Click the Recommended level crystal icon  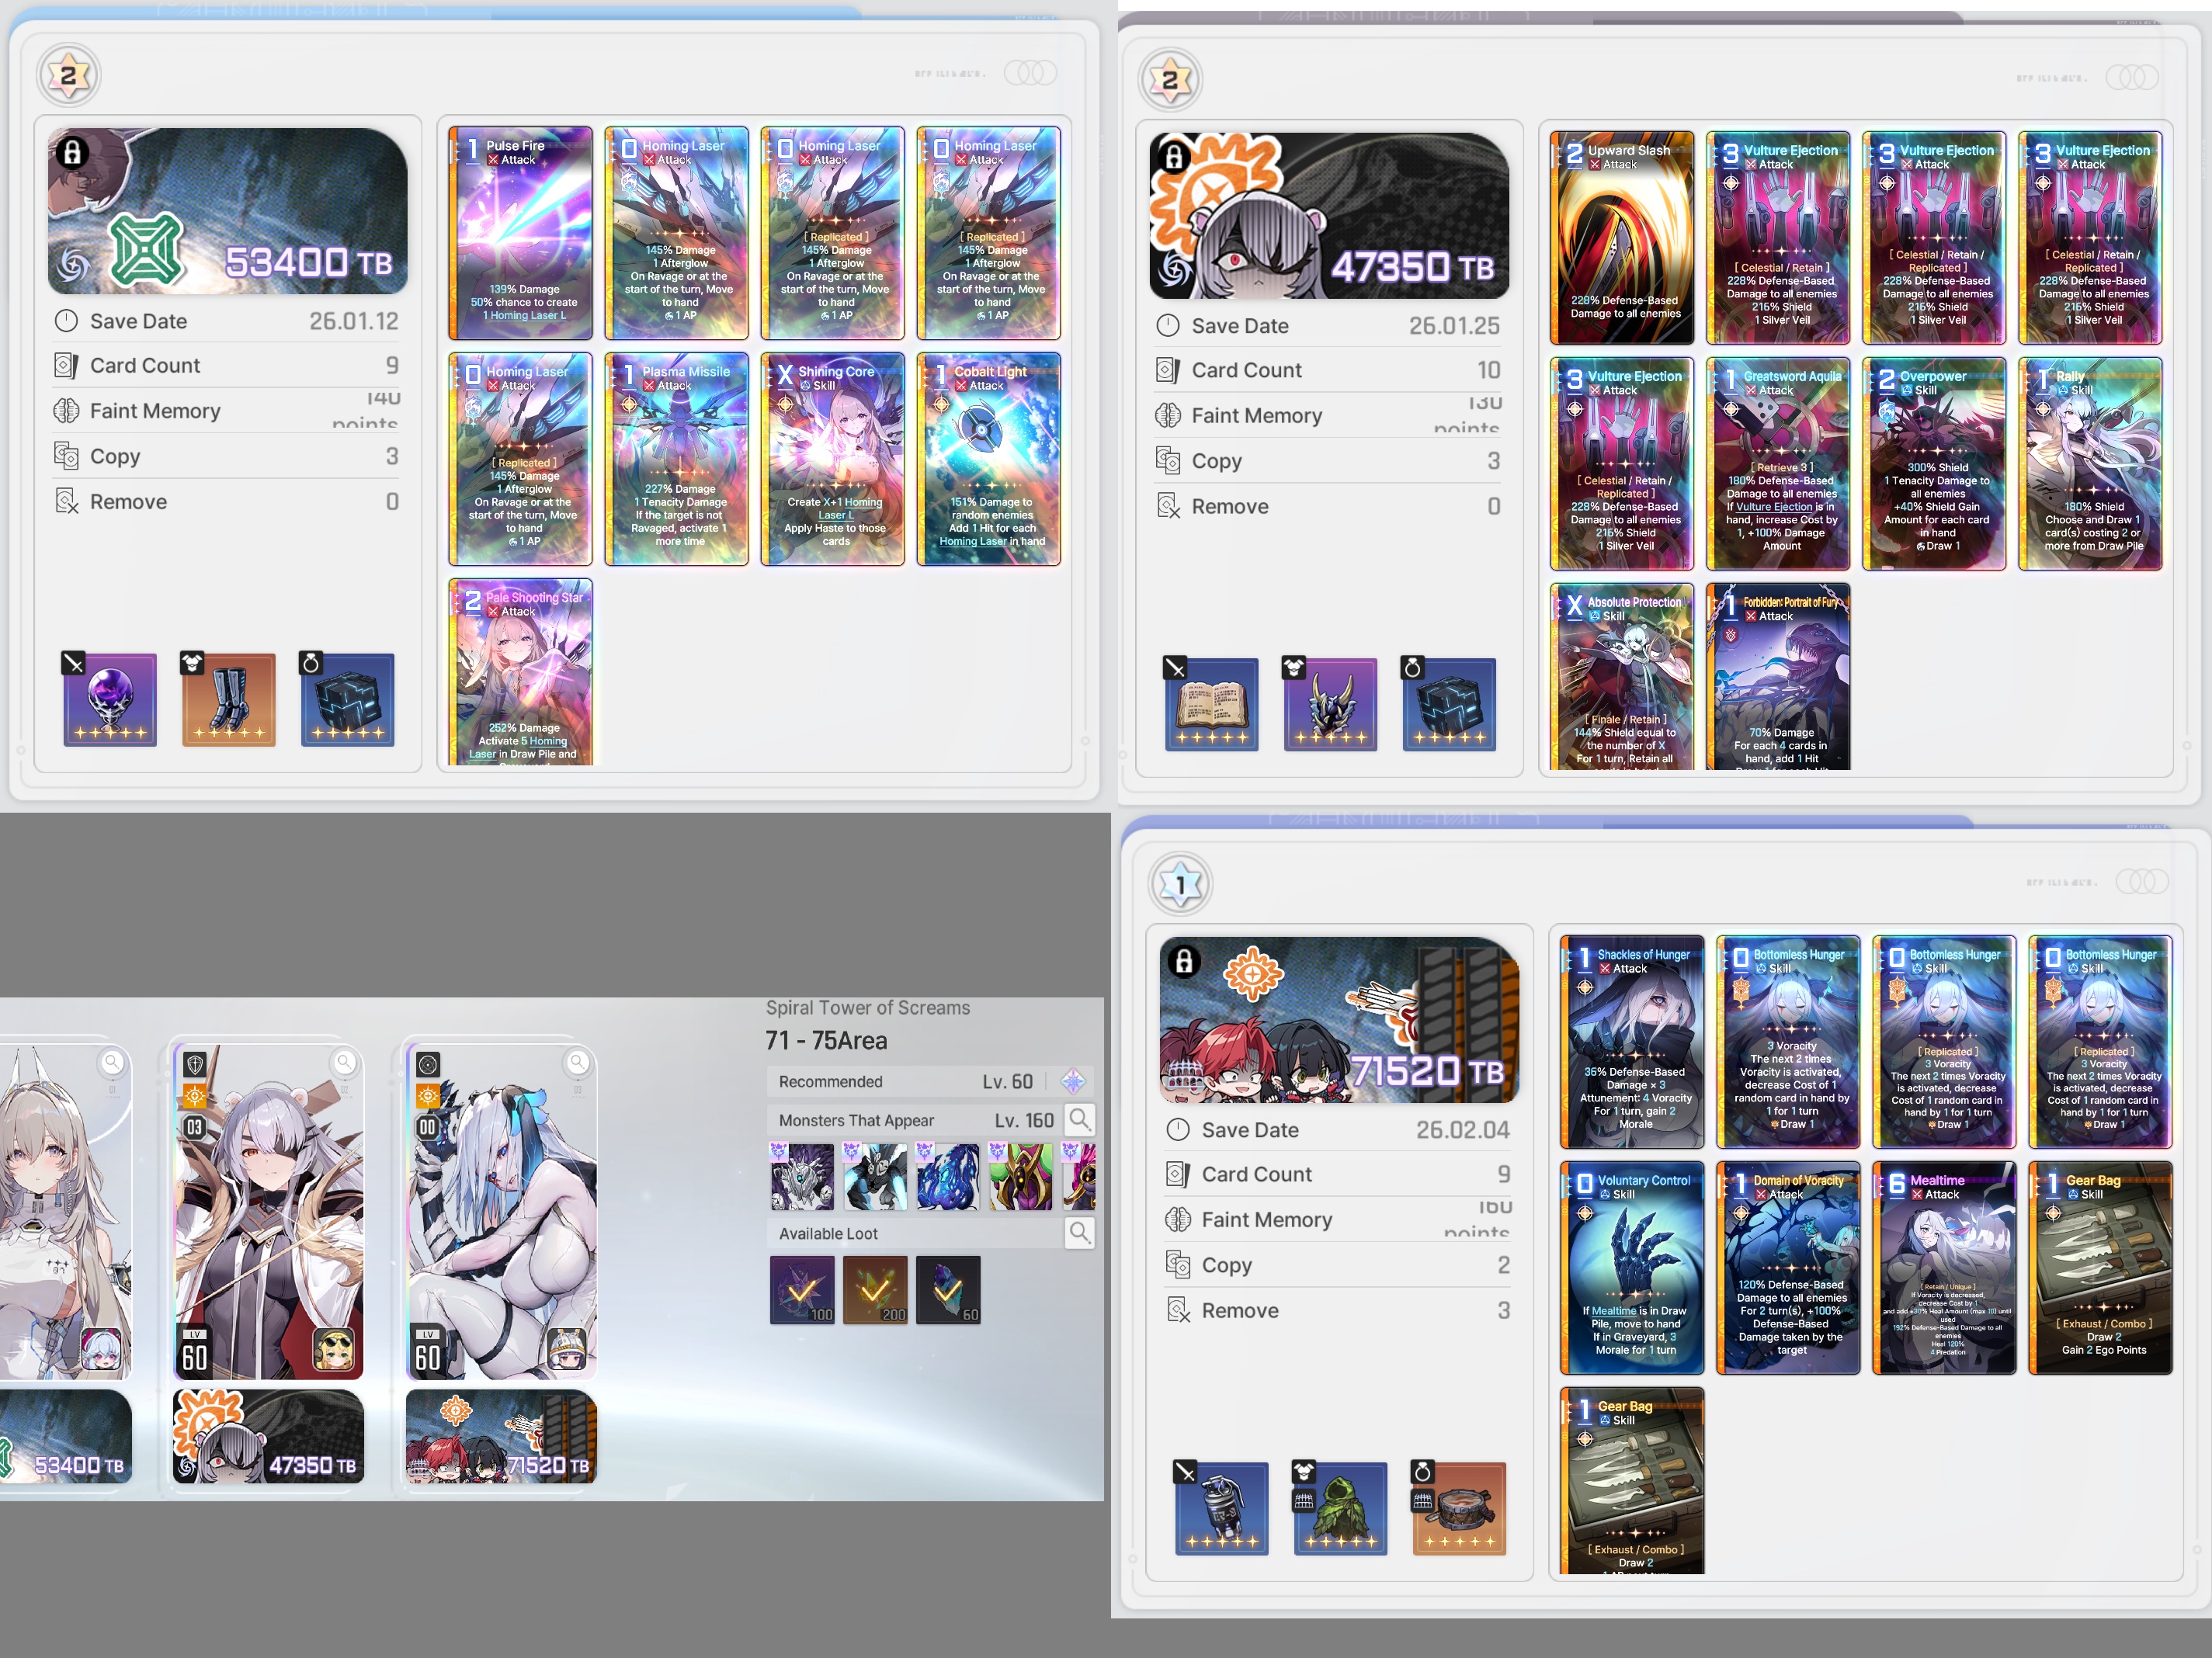tap(1073, 1081)
